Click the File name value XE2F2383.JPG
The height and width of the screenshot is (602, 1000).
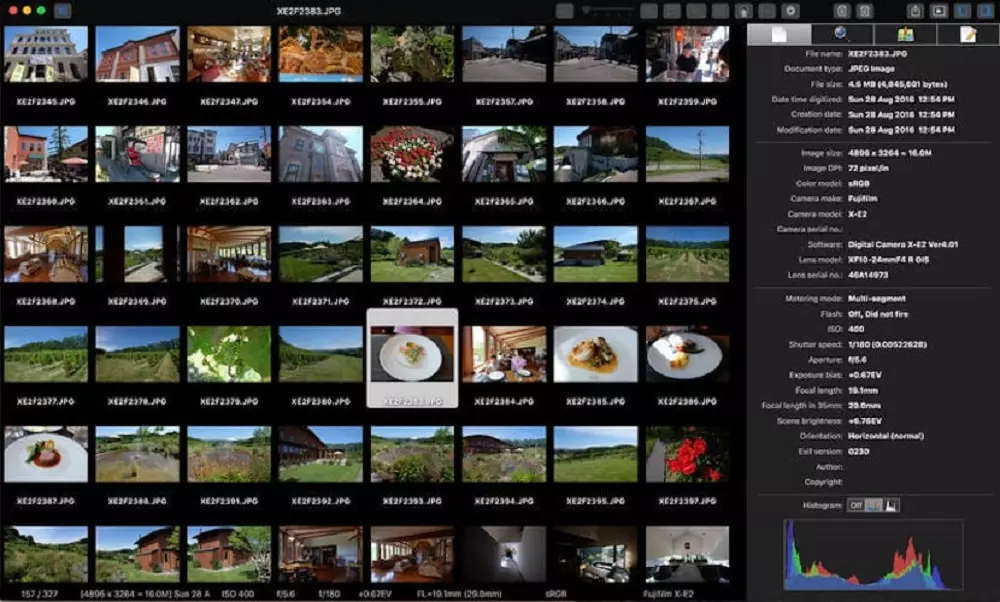(878, 54)
